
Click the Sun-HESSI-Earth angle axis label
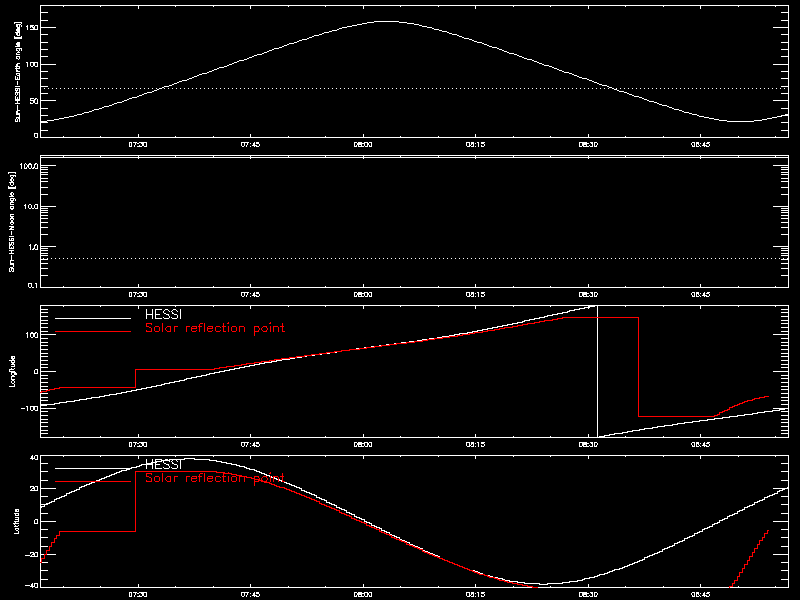(18, 71)
